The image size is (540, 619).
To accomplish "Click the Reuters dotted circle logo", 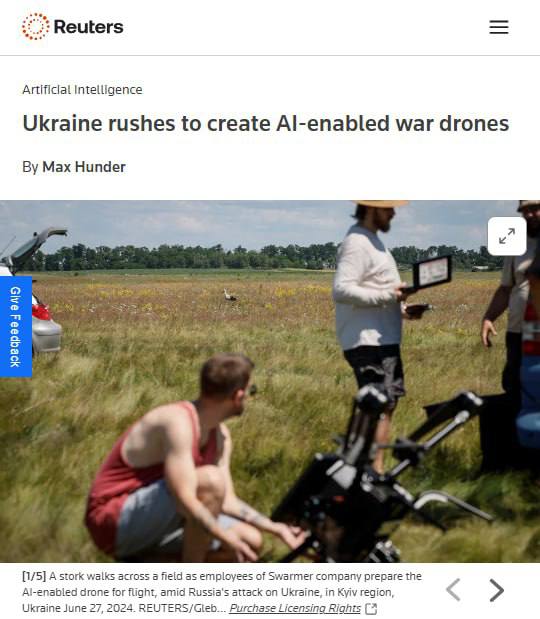I will [36, 26].
